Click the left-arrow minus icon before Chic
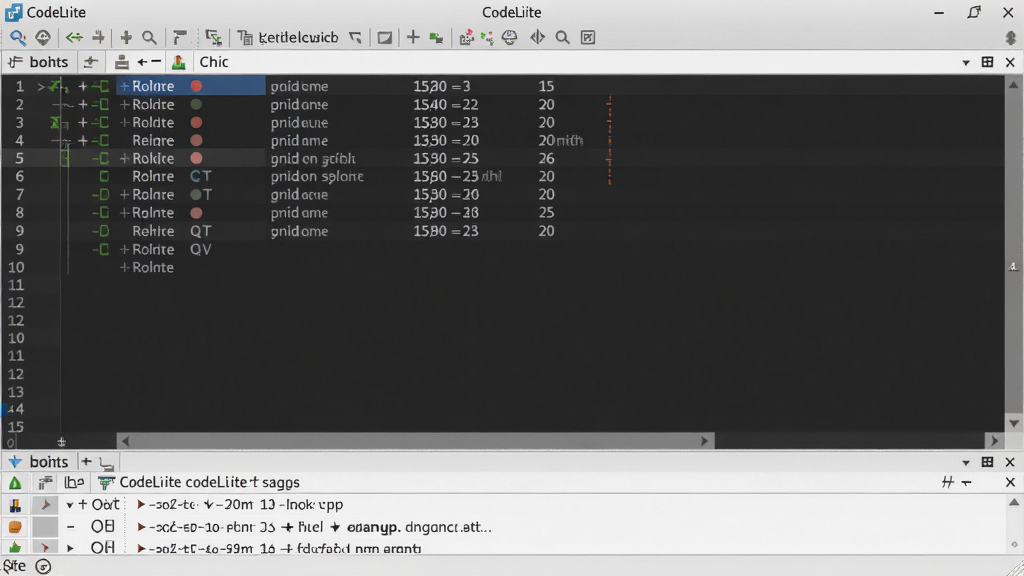This screenshot has width=1024, height=576. (x=149, y=62)
